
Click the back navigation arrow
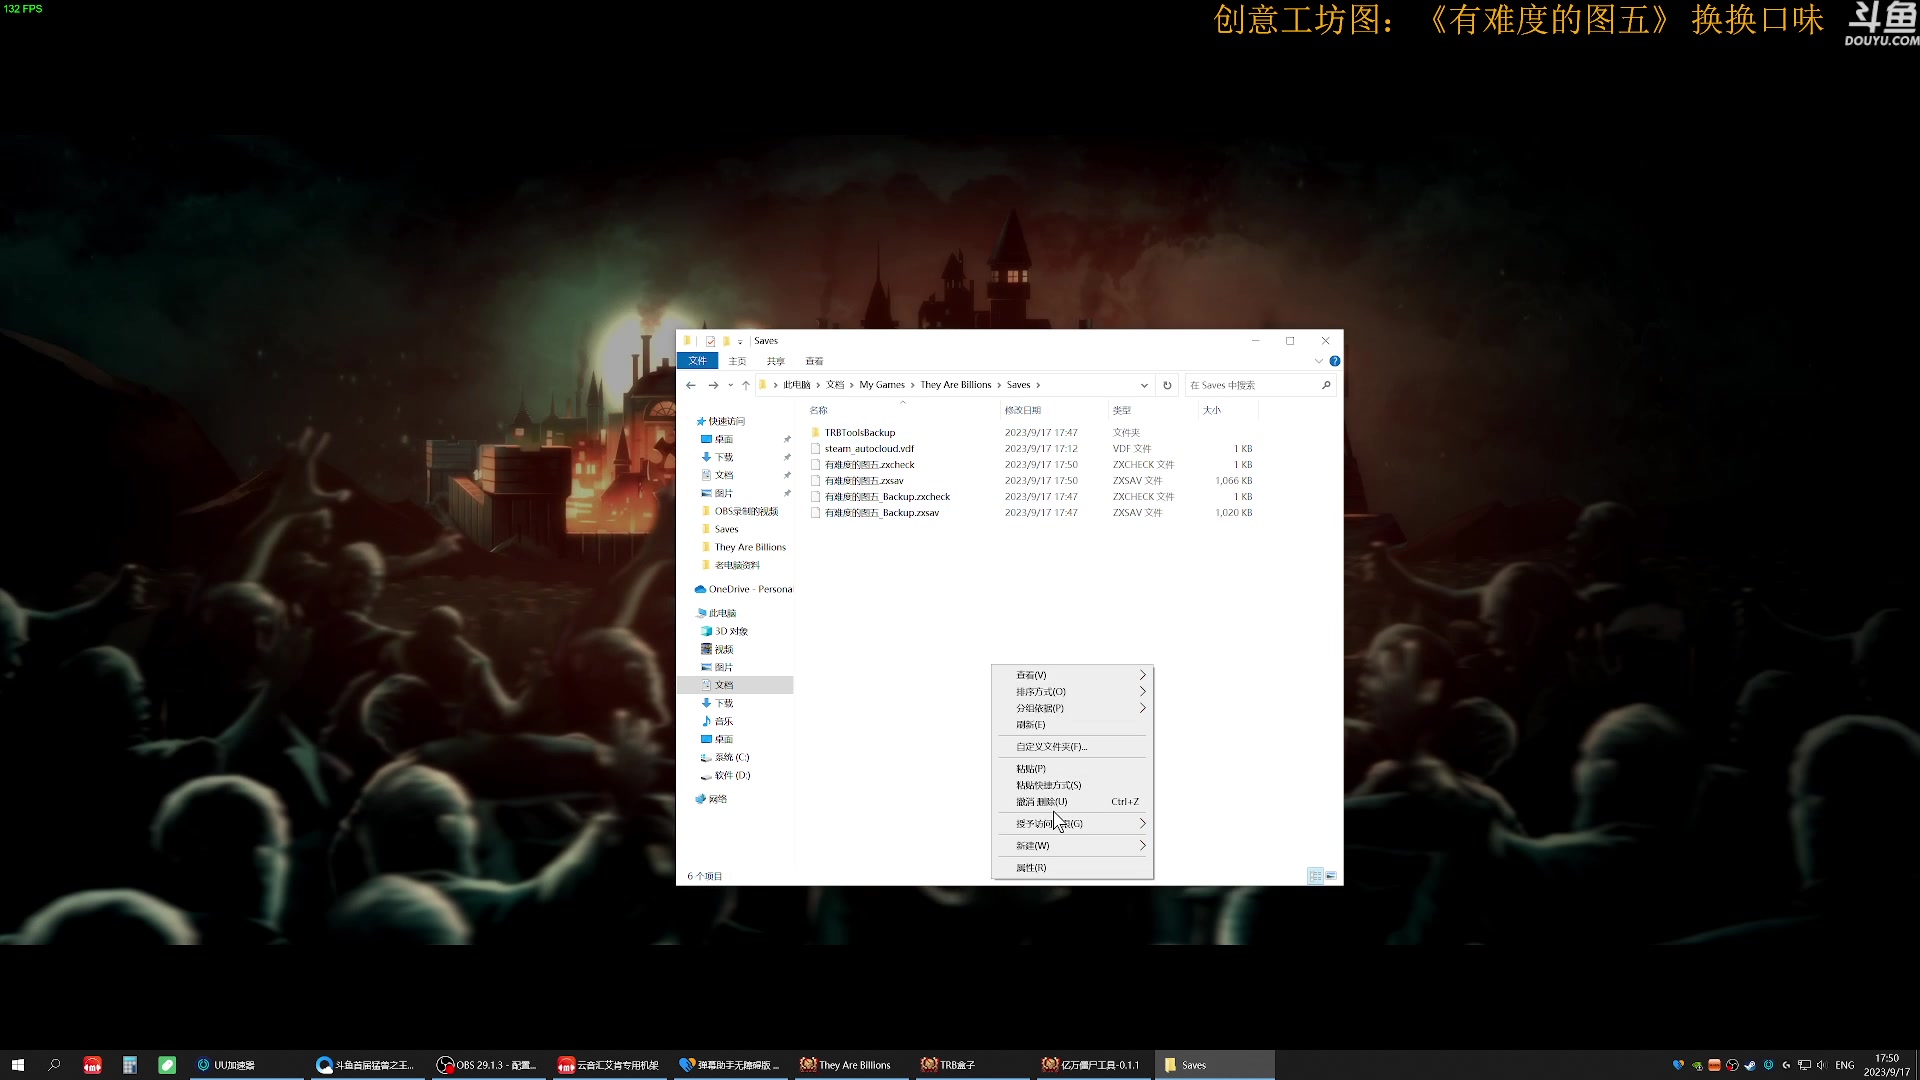690,385
